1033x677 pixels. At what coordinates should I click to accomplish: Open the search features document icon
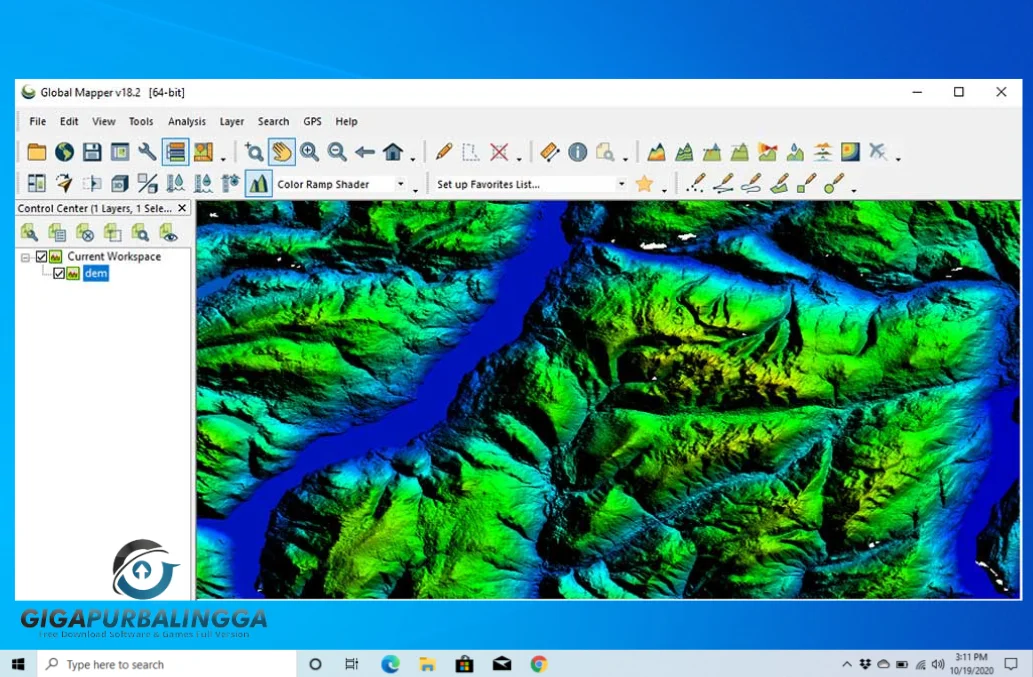tap(605, 152)
